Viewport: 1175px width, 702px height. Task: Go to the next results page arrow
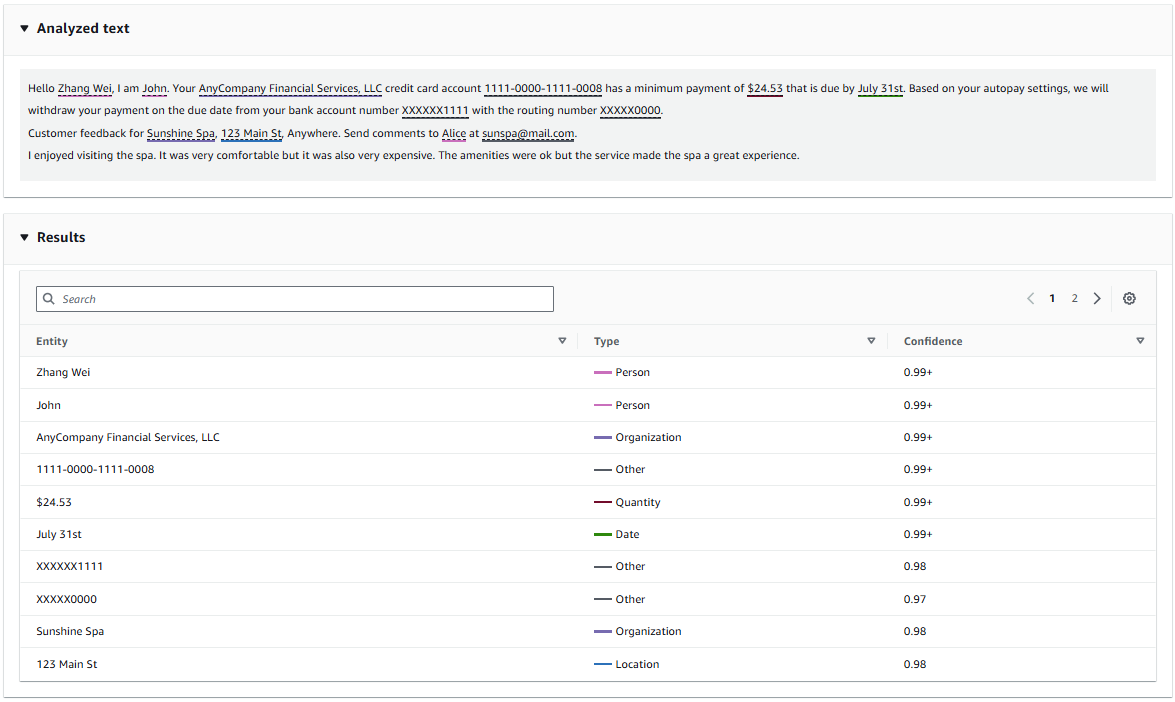(x=1097, y=298)
